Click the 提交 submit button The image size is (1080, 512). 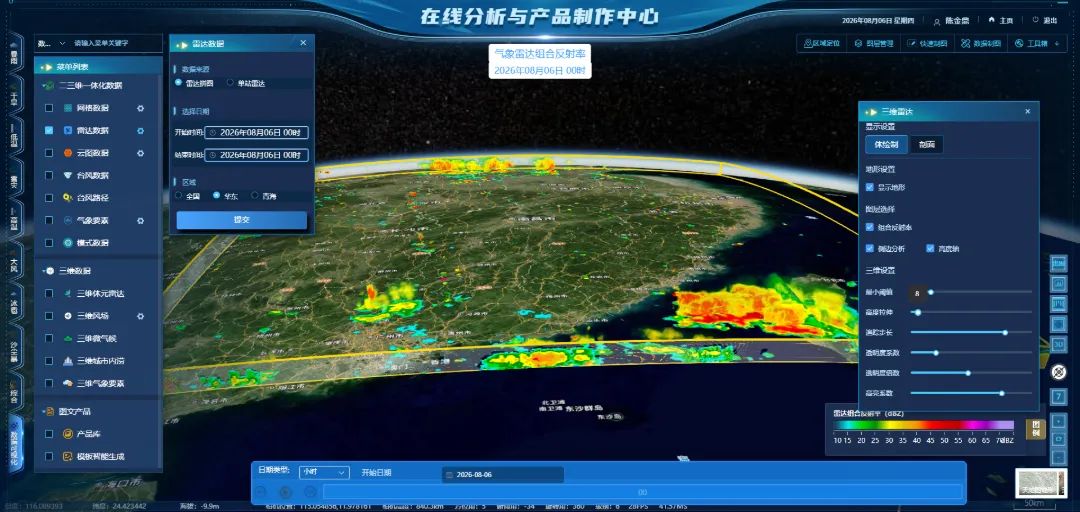[x=242, y=220]
